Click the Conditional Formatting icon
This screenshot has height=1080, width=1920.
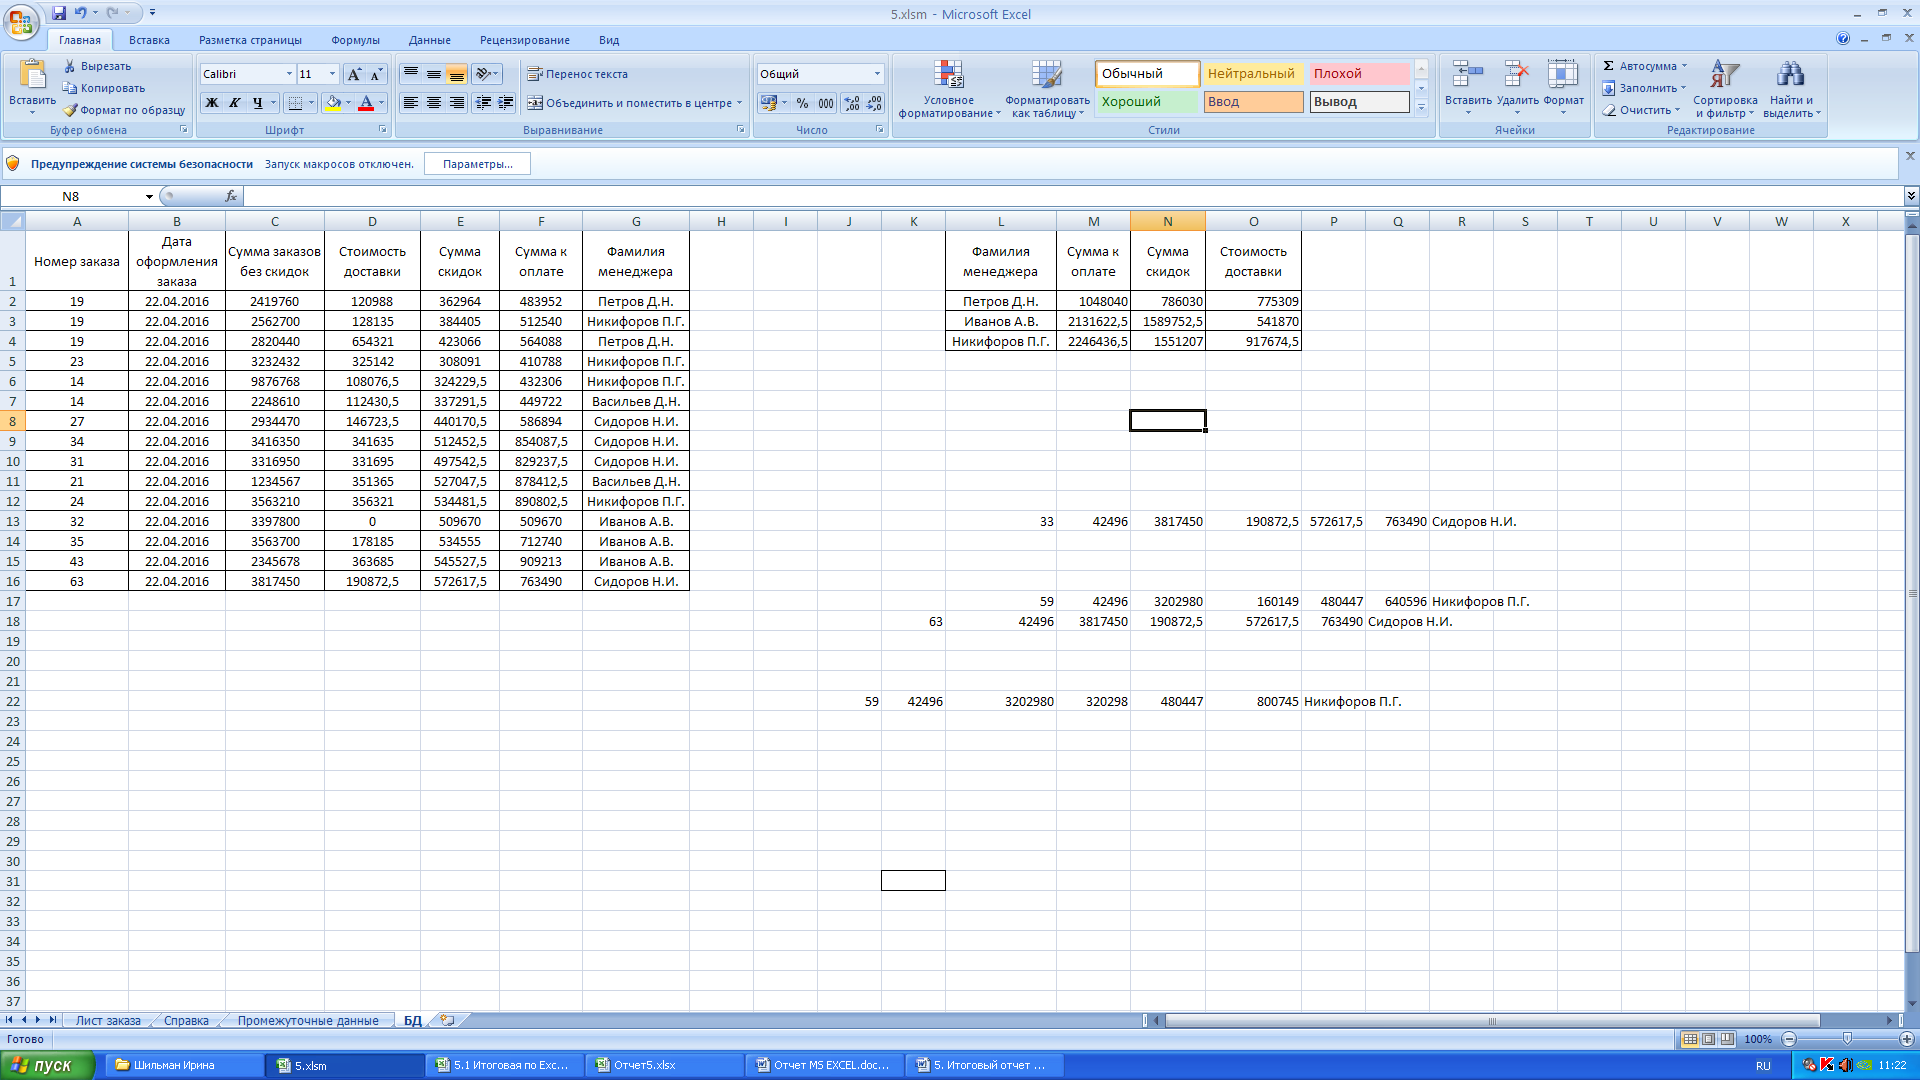pos(948,75)
